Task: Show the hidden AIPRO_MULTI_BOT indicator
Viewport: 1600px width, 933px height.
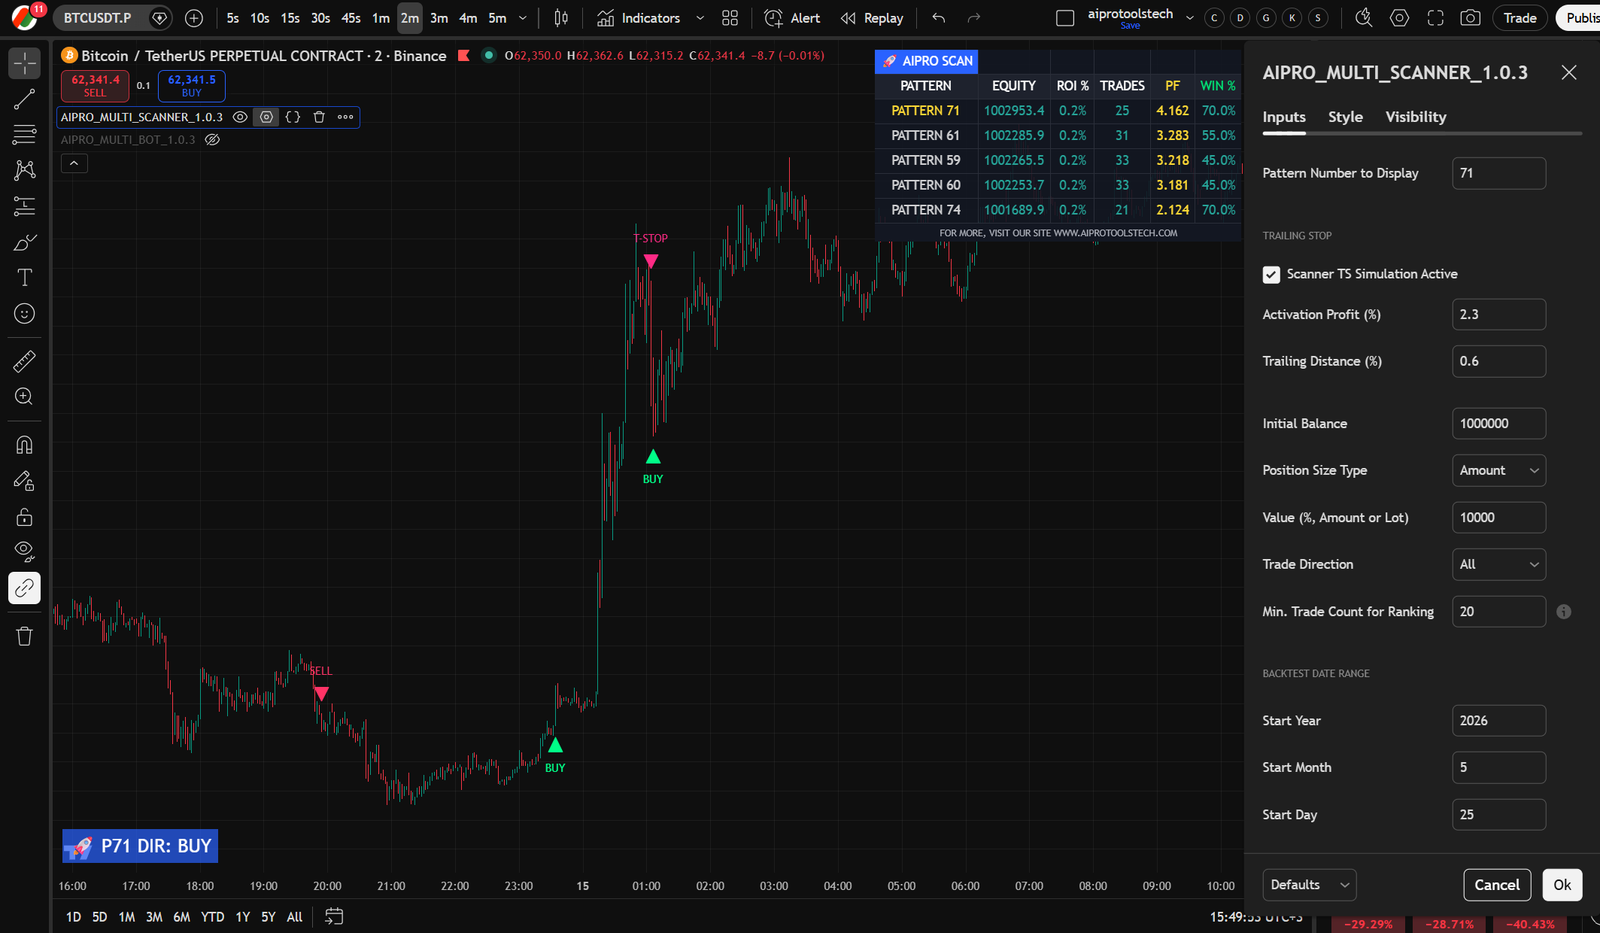Action: pyautogui.click(x=212, y=140)
